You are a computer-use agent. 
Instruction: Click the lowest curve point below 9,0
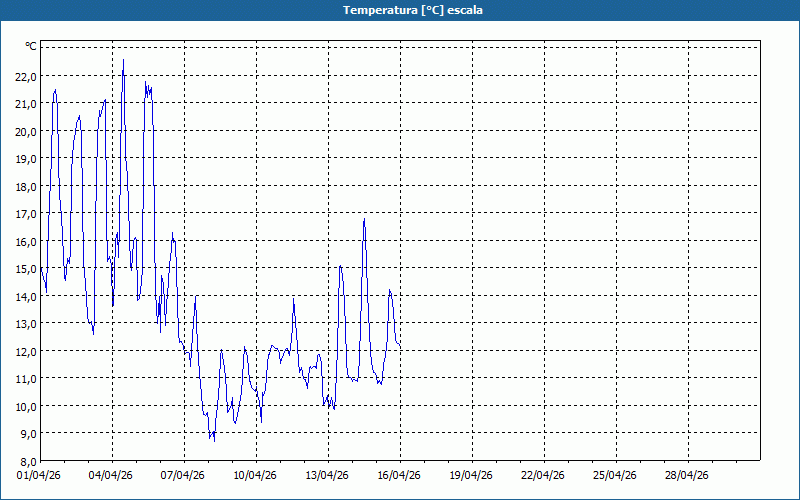[x=213, y=440]
